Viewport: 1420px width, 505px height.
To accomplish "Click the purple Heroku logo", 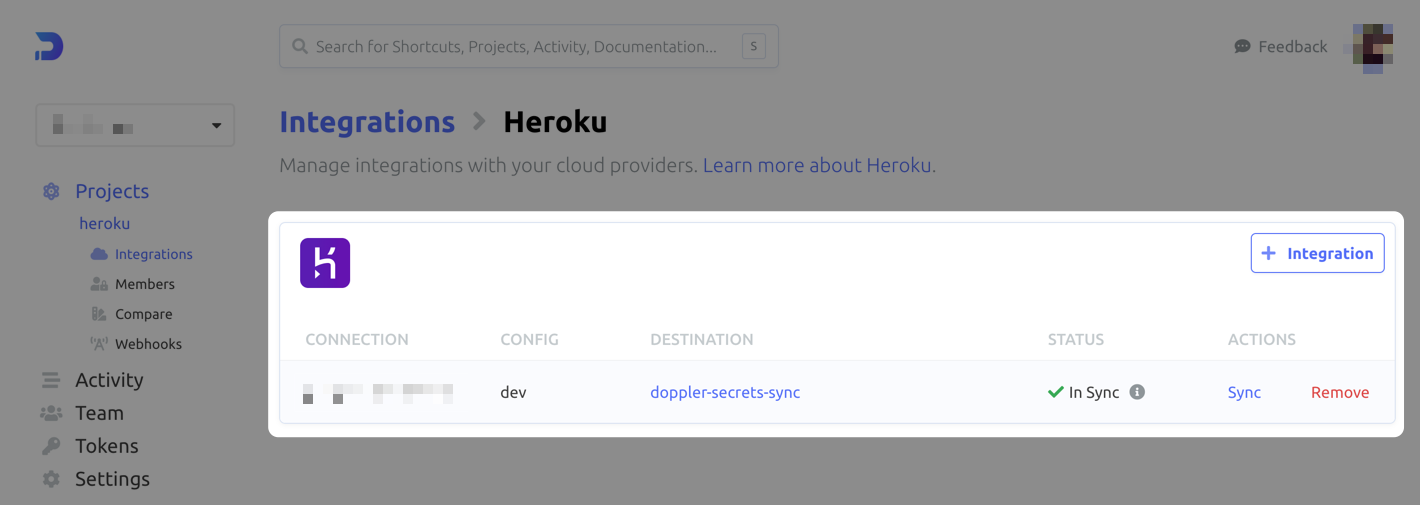I will [x=325, y=263].
